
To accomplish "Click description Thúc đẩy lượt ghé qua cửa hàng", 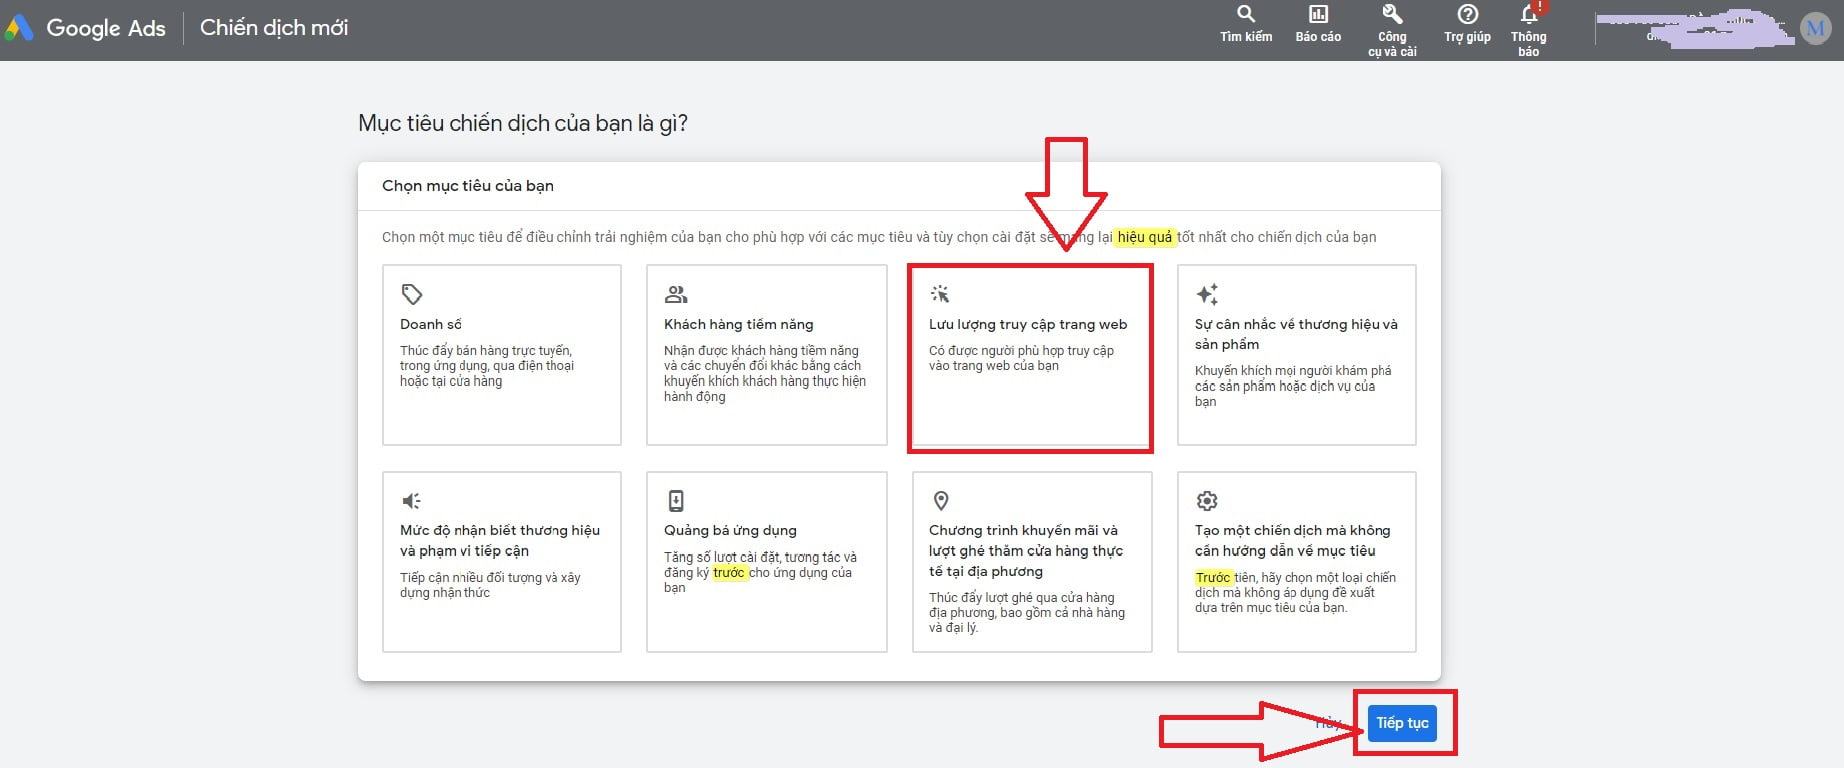I will [x=1027, y=613].
